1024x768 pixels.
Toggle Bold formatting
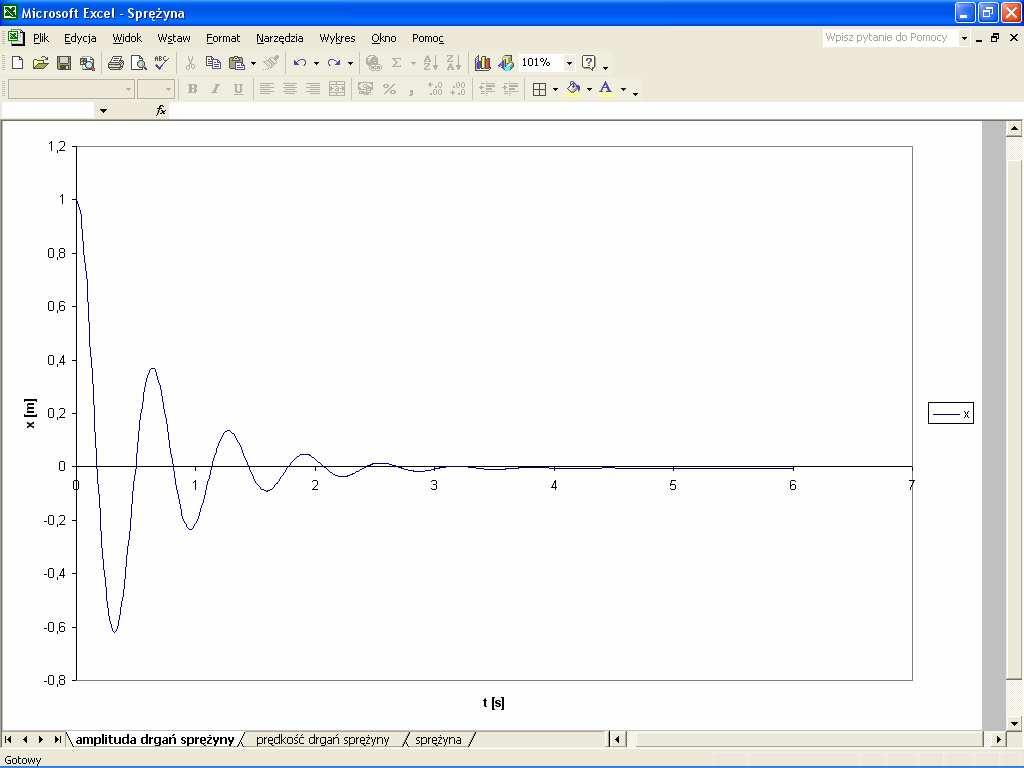point(192,89)
